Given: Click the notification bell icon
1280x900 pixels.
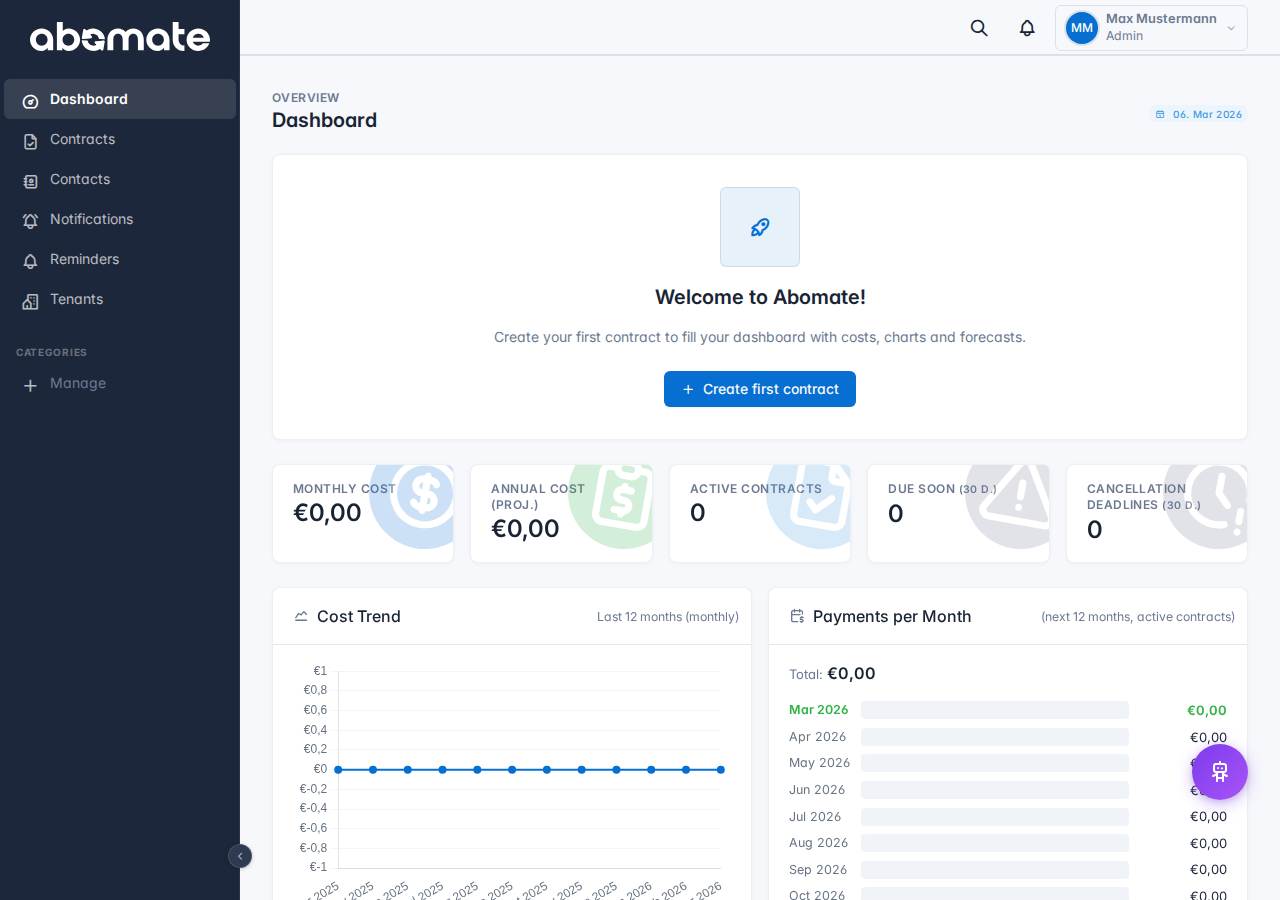Looking at the screenshot, I should point(1025,27).
